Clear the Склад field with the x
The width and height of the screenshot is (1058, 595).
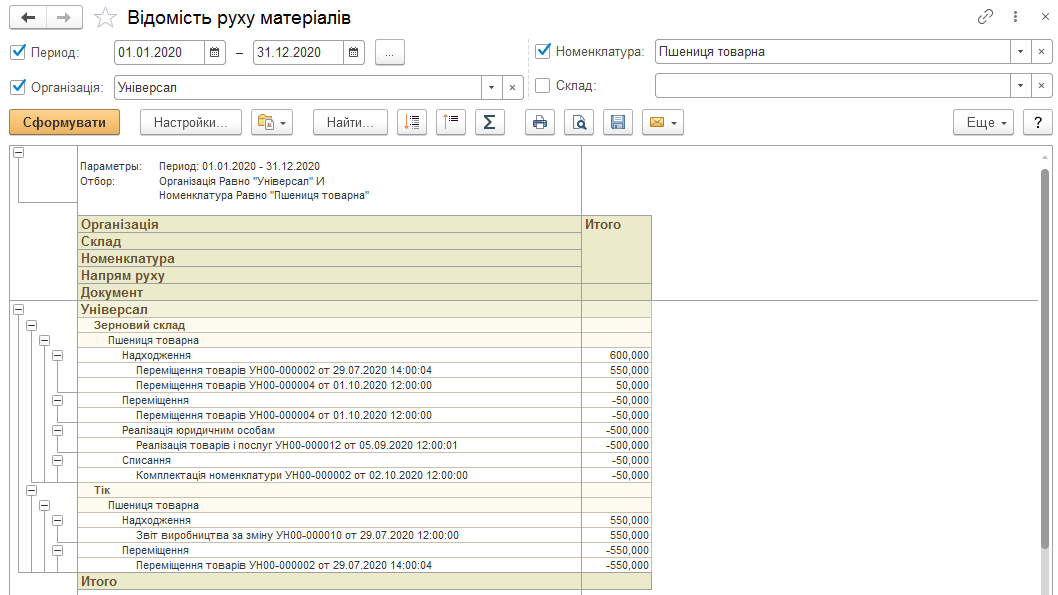1041,86
